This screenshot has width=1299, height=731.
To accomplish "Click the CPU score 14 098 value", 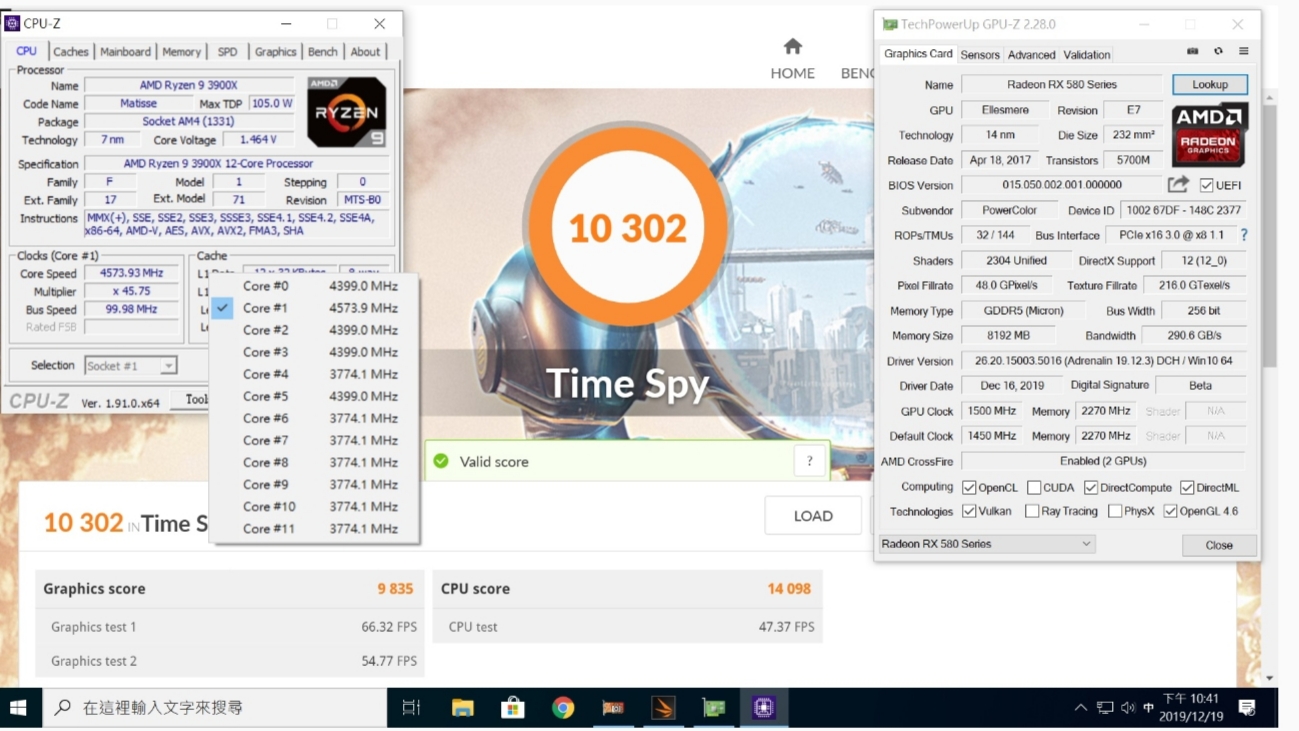I will tap(789, 589).
